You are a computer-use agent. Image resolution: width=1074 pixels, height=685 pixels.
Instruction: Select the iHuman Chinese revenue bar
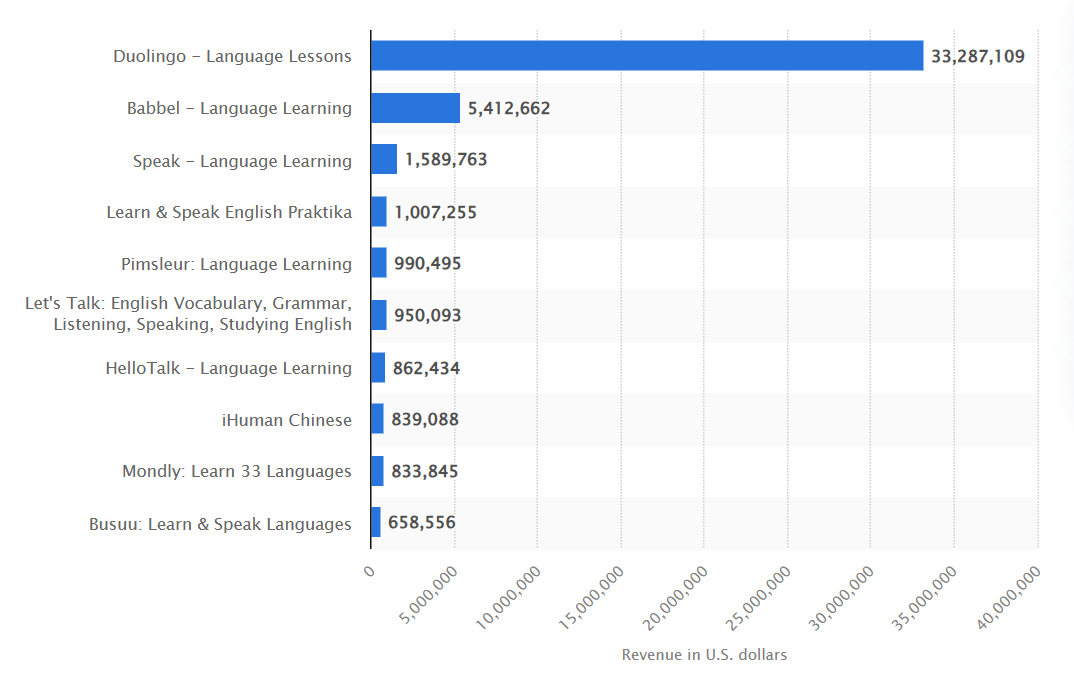pyautogui.click(x=377, y=419)
